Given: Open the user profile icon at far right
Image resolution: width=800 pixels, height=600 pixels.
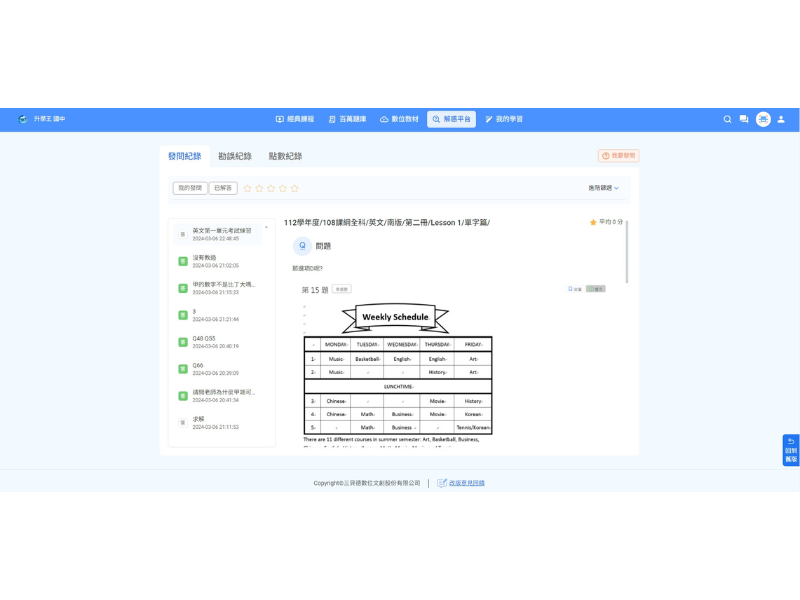Looking at the screenshot, I should point(781,119).
